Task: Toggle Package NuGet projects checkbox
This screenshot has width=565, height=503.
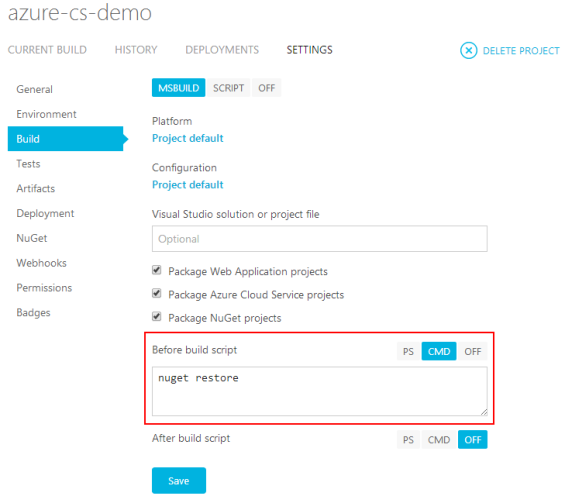Action: 156,317
